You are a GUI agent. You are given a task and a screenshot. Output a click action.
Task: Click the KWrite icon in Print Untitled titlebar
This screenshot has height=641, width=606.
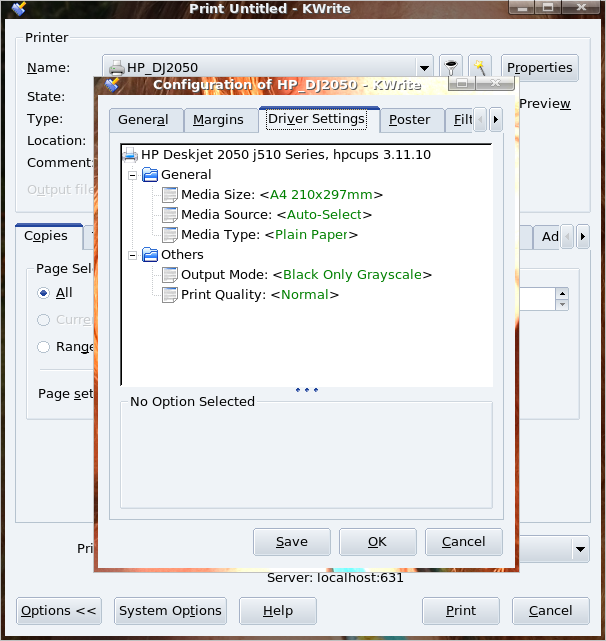[x=19, y=8]
